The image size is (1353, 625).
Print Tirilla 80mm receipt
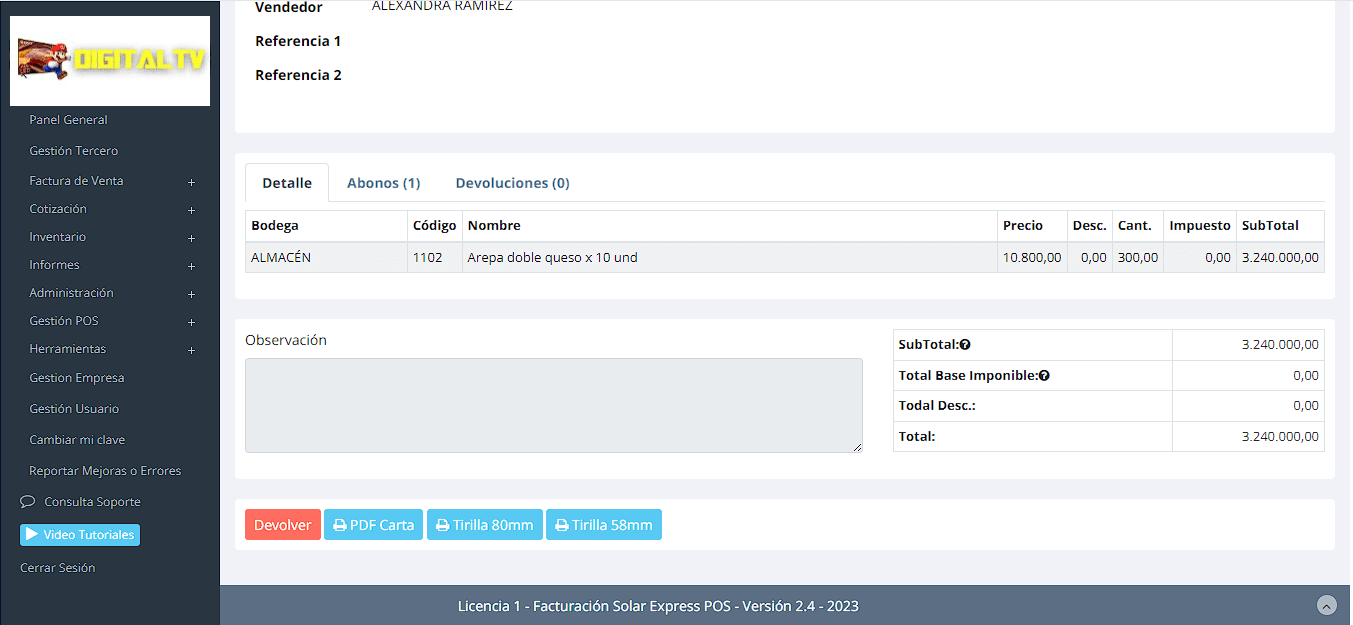click(484, 525)
